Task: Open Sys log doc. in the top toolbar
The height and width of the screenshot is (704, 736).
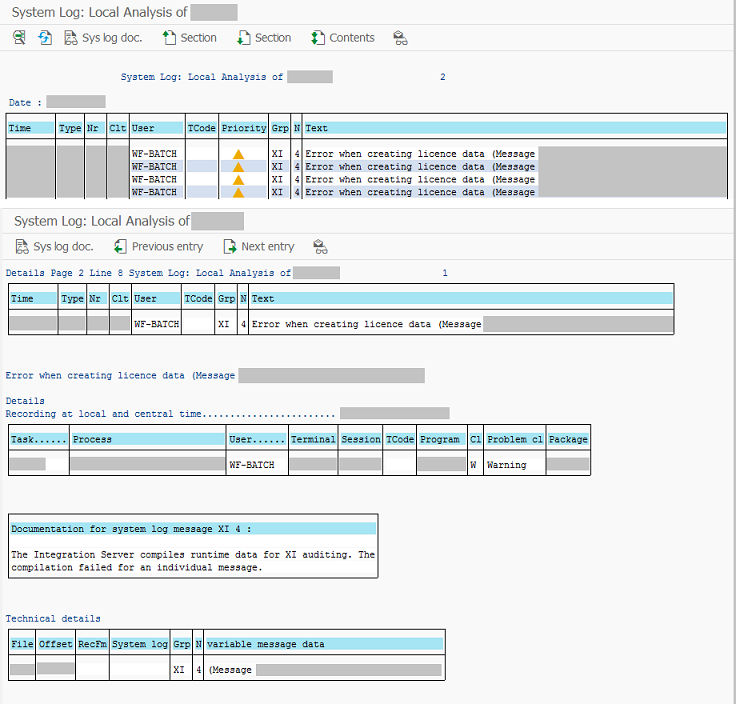Action: [x=103, y=38]
